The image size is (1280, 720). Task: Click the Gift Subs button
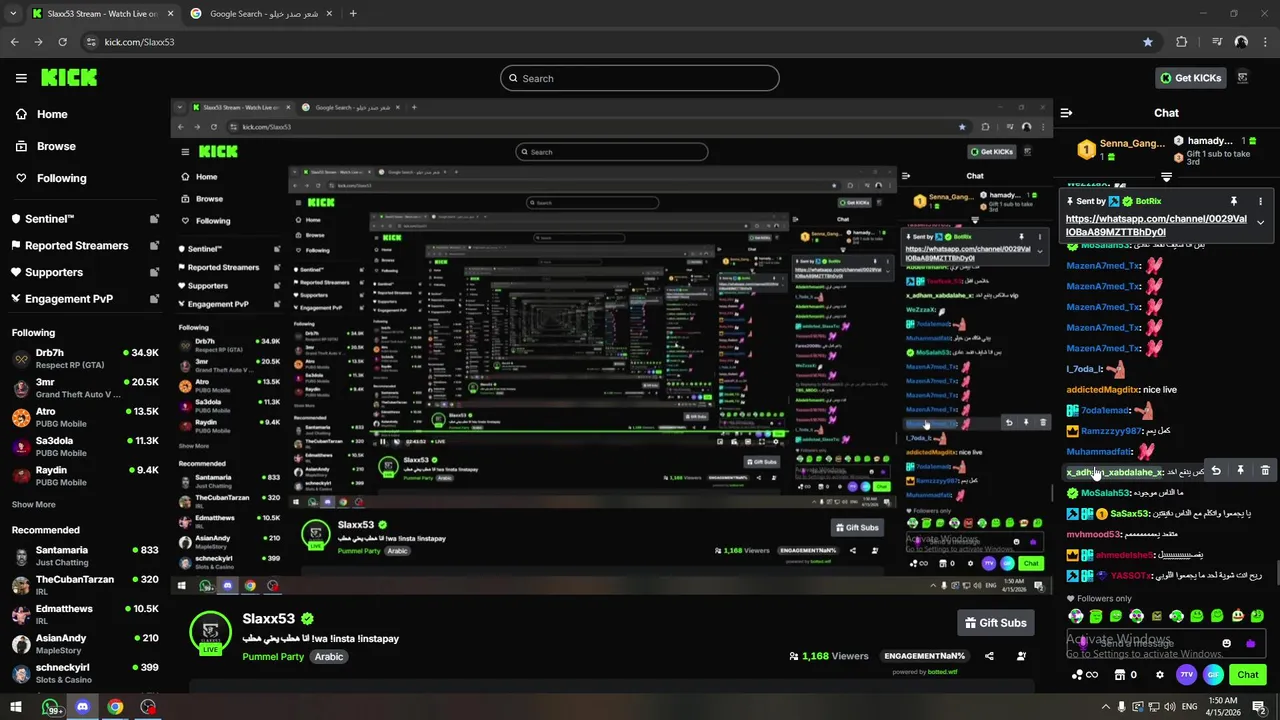pos(995,623)
